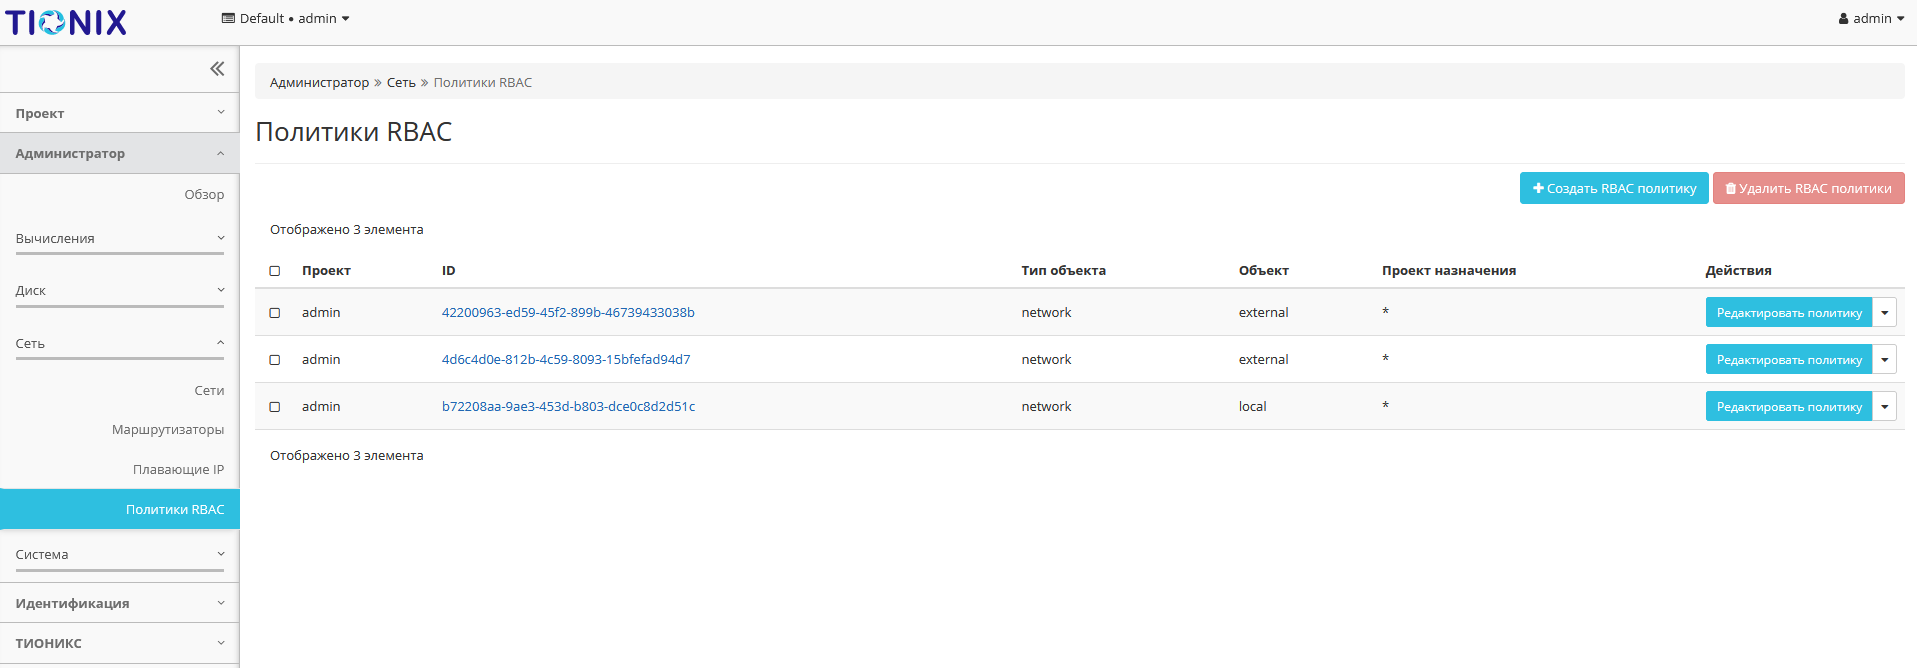Edit the policy 4d6c4d0e-812b-4c59

click(1788, 360)
